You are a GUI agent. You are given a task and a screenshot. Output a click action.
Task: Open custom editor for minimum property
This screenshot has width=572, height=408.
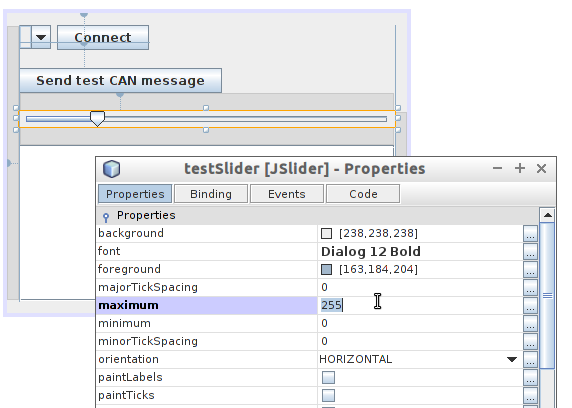click(530, 323)
